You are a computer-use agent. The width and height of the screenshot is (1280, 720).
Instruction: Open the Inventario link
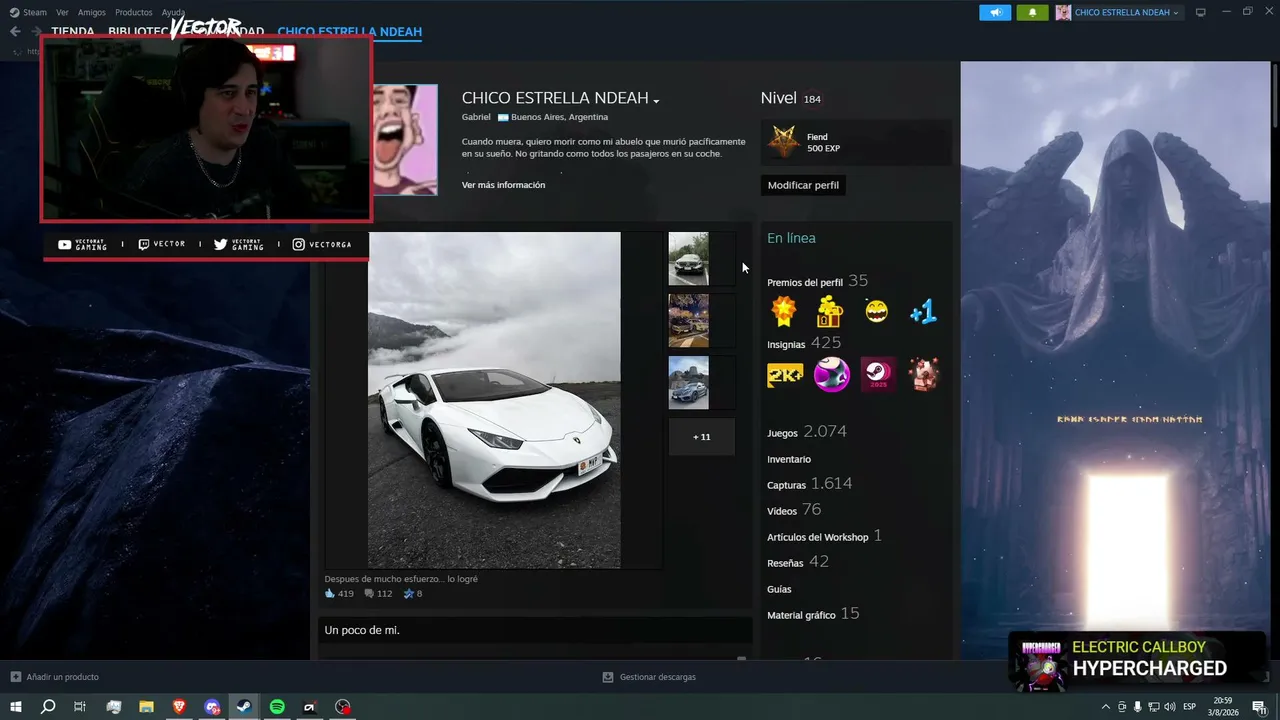tap(789, 460)
